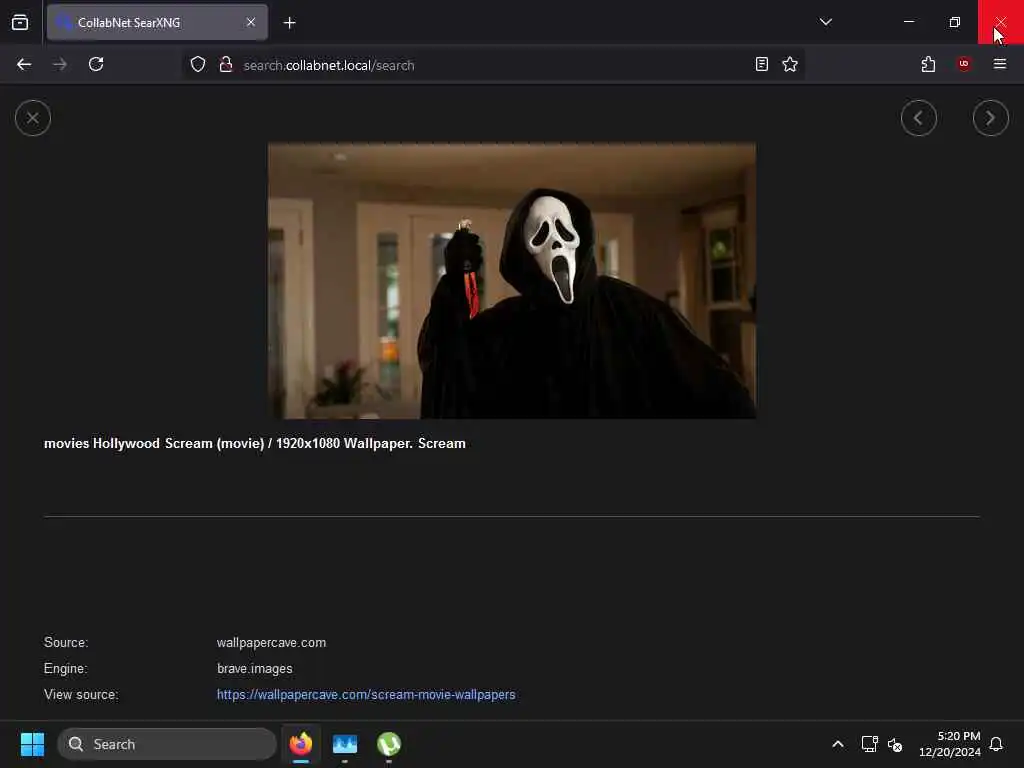Image resolution: width=1024 pixels, height=768 pixels.
Task: Select the CollabNet SearXNG tab
Action: [157, 22]
